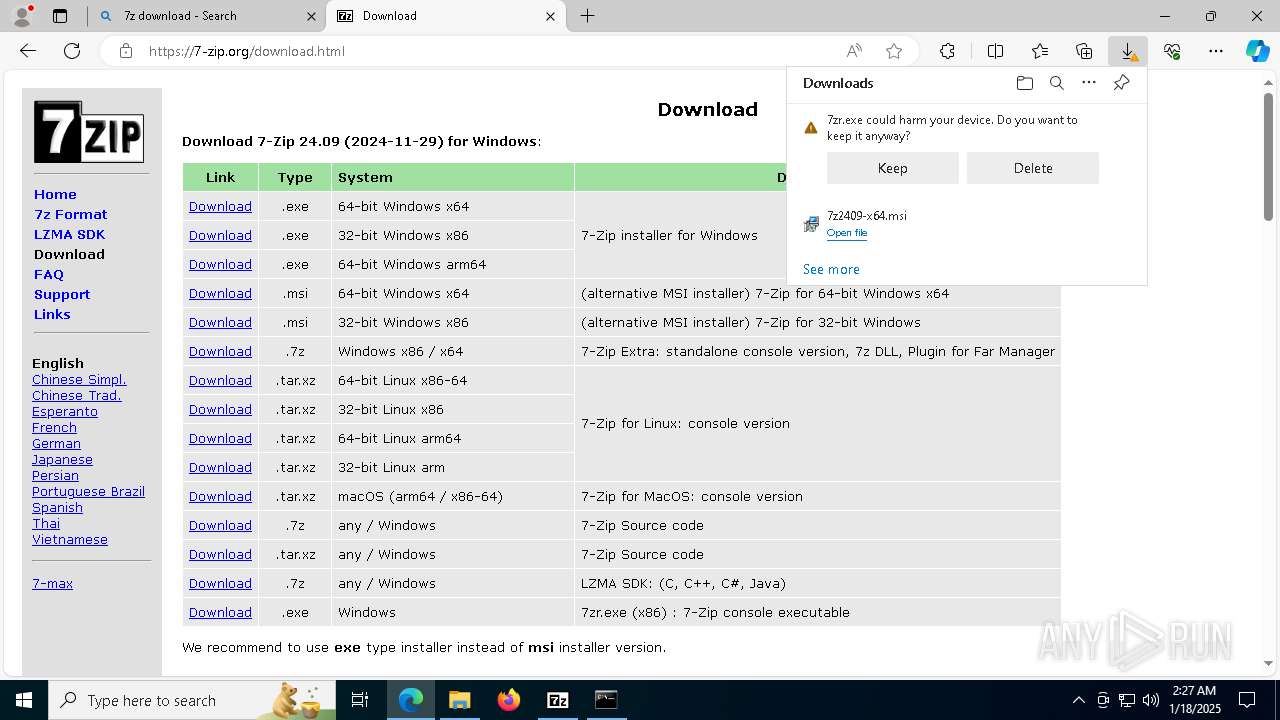Open Task View on taskbar
This screenshot has height=720, width=1280.
pos(360,700)
